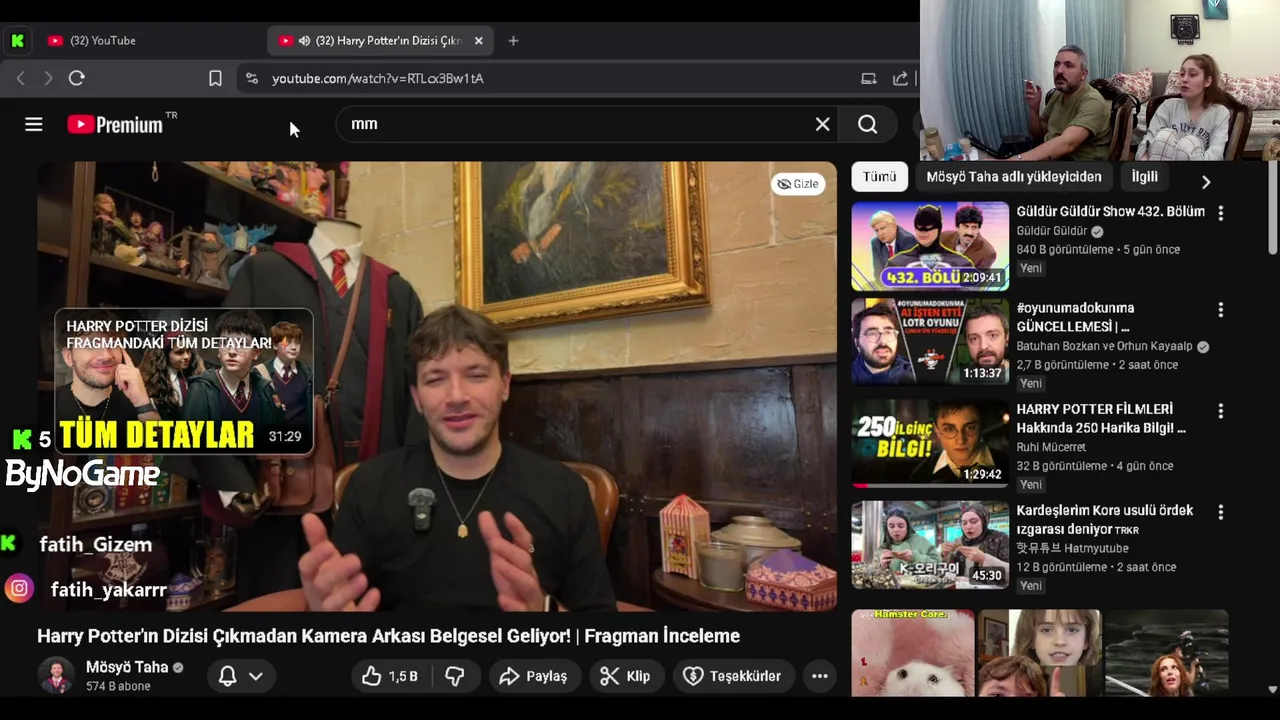Viewport: 1280px width, 720px height.
Task: Open picture-in-picture icon in address bar
Action: click(x=869, y=78)
